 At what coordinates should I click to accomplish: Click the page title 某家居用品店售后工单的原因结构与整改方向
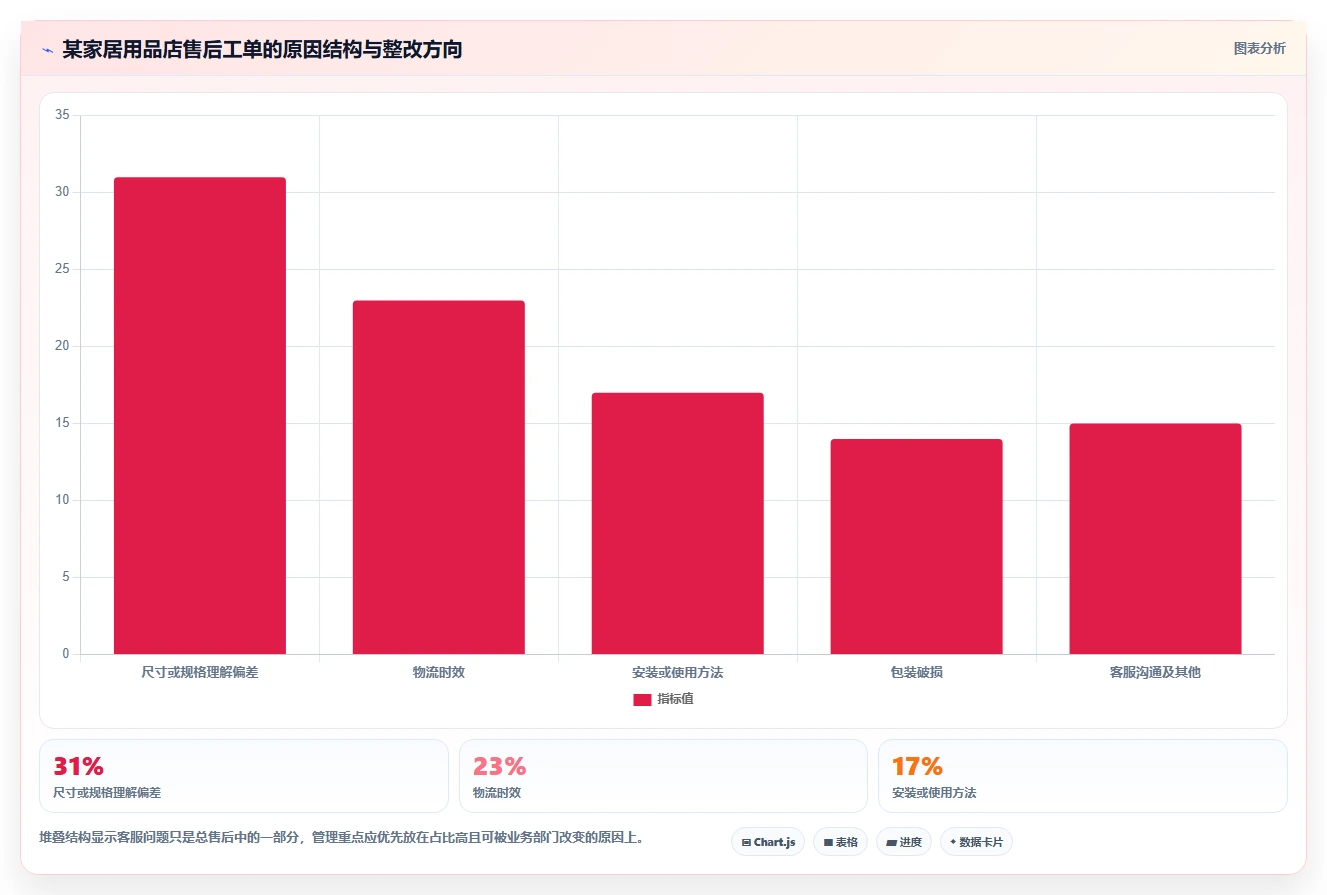(x=262, y=49)
